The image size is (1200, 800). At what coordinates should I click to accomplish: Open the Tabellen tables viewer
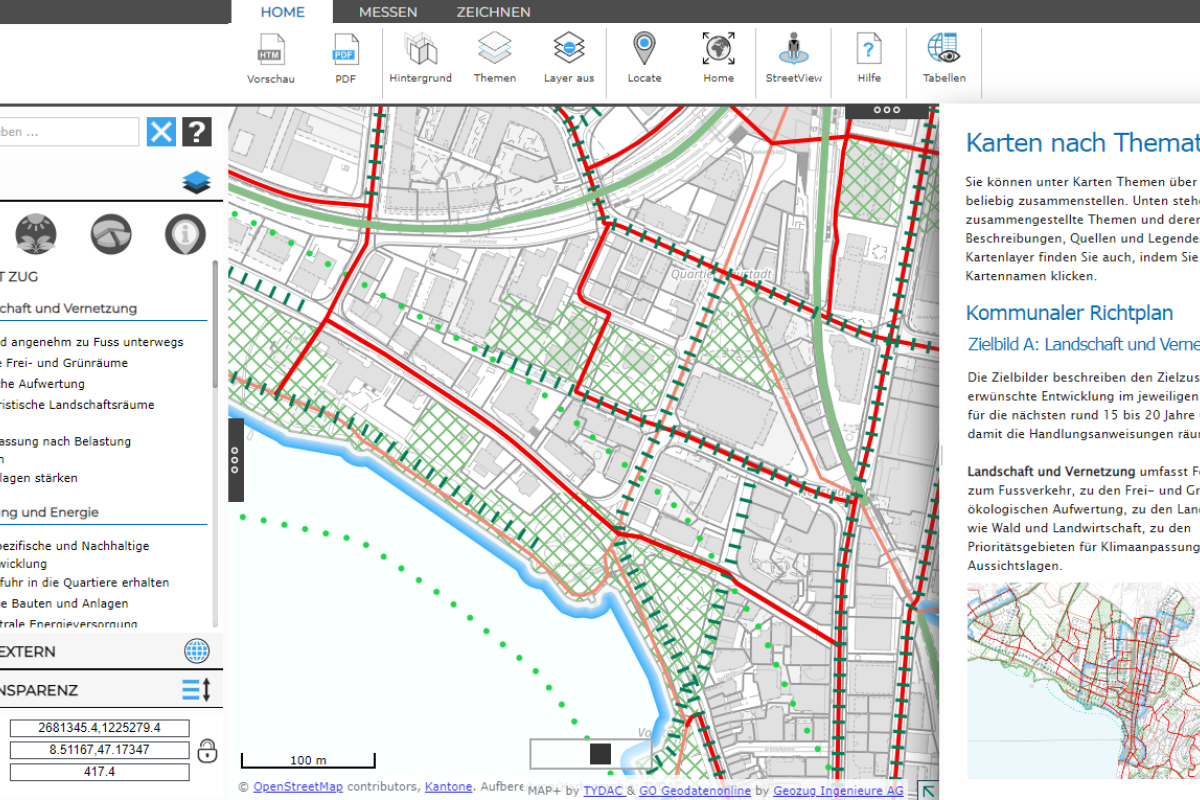click(x=943, y=50)
